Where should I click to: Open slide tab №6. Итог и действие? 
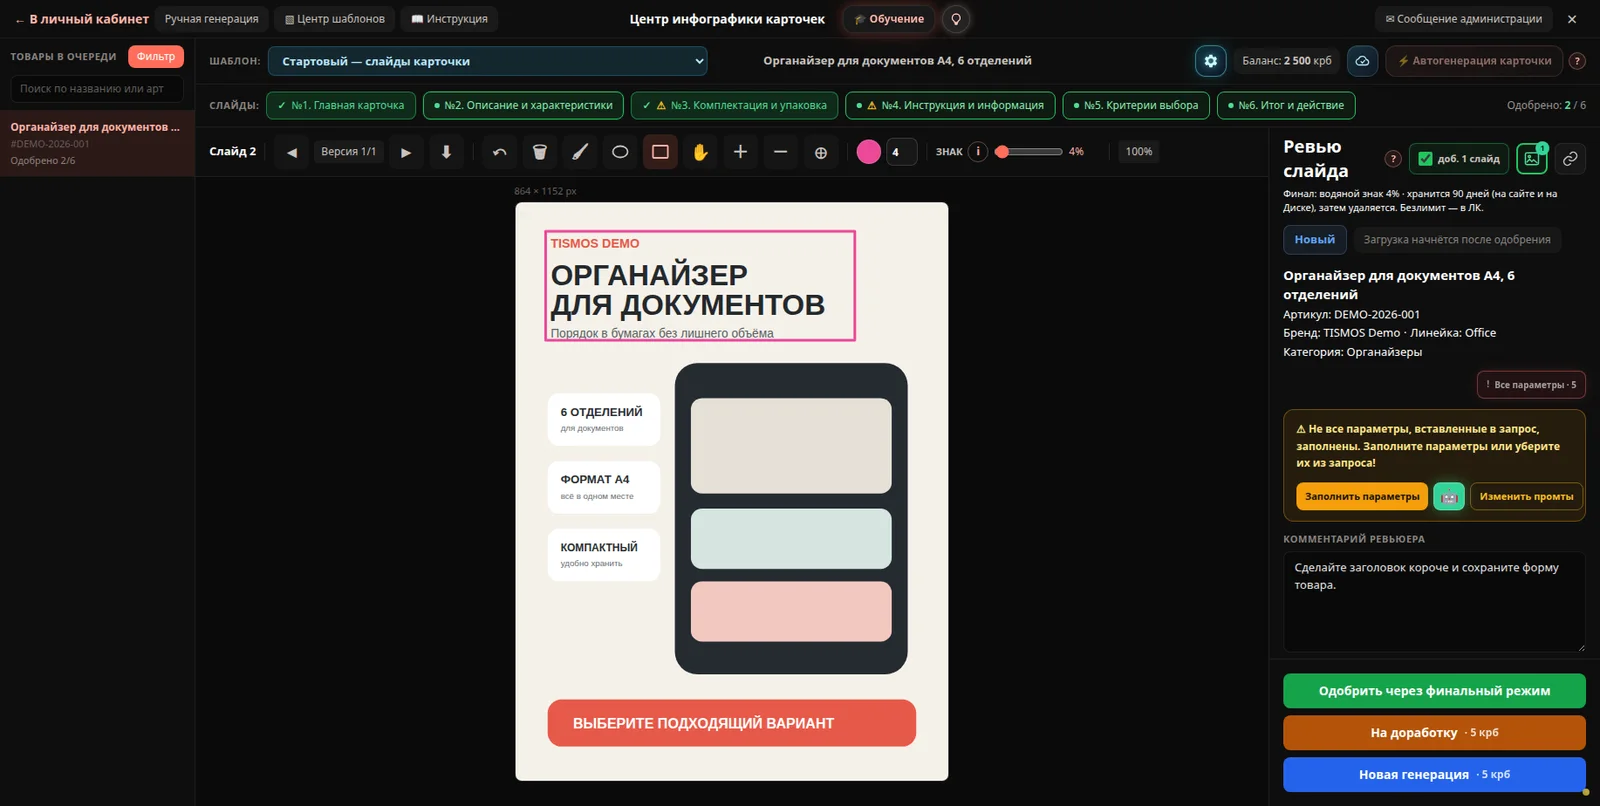(x=1286, y=105)
